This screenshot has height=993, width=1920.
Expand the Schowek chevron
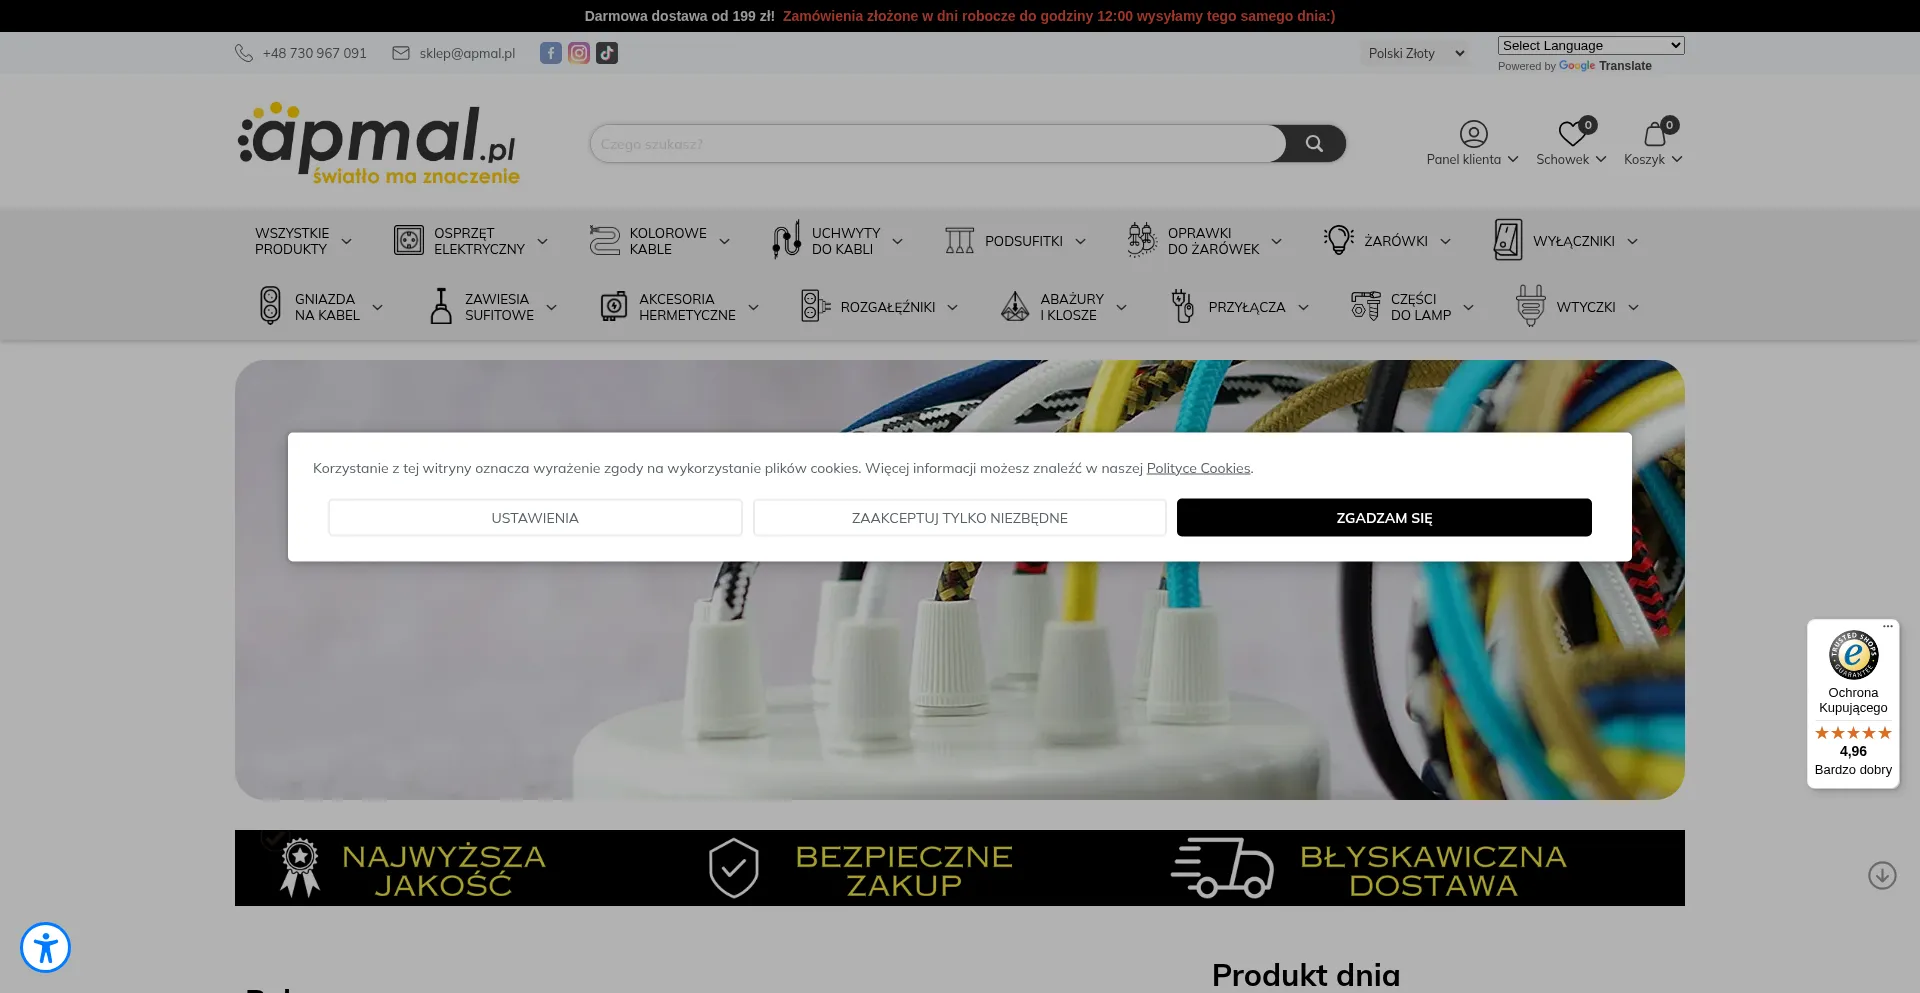[1601, 159]
